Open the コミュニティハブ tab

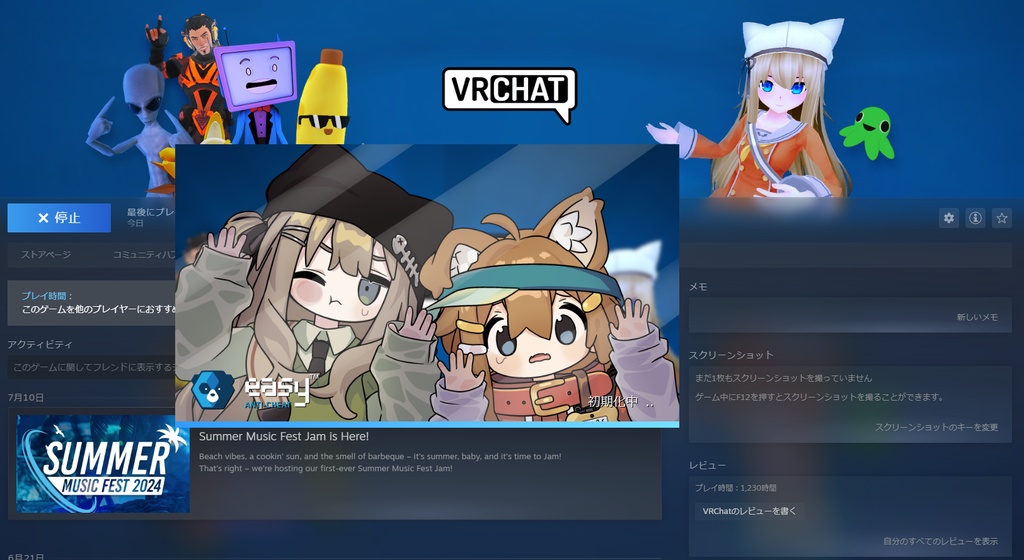pyautogui.click(x=144, y=255)
